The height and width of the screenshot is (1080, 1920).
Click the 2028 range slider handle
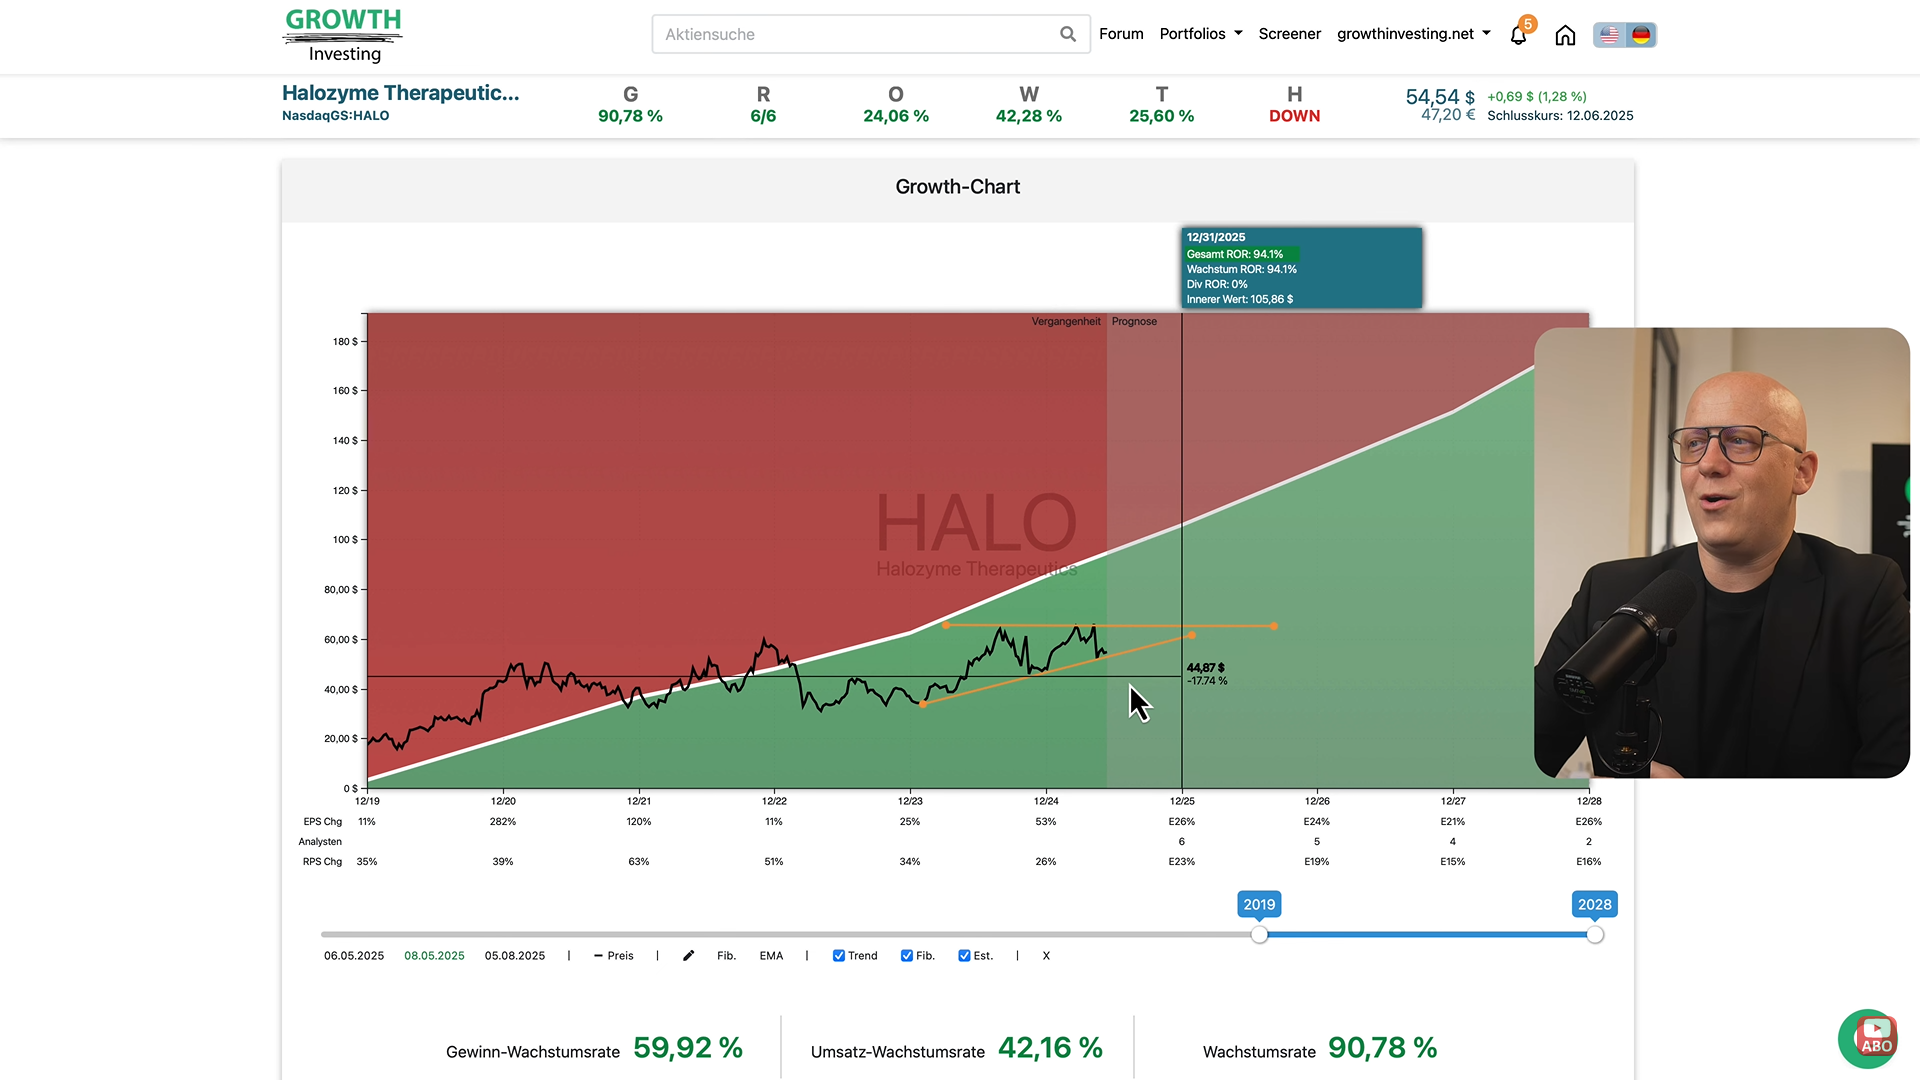(x=1595, y=935)
